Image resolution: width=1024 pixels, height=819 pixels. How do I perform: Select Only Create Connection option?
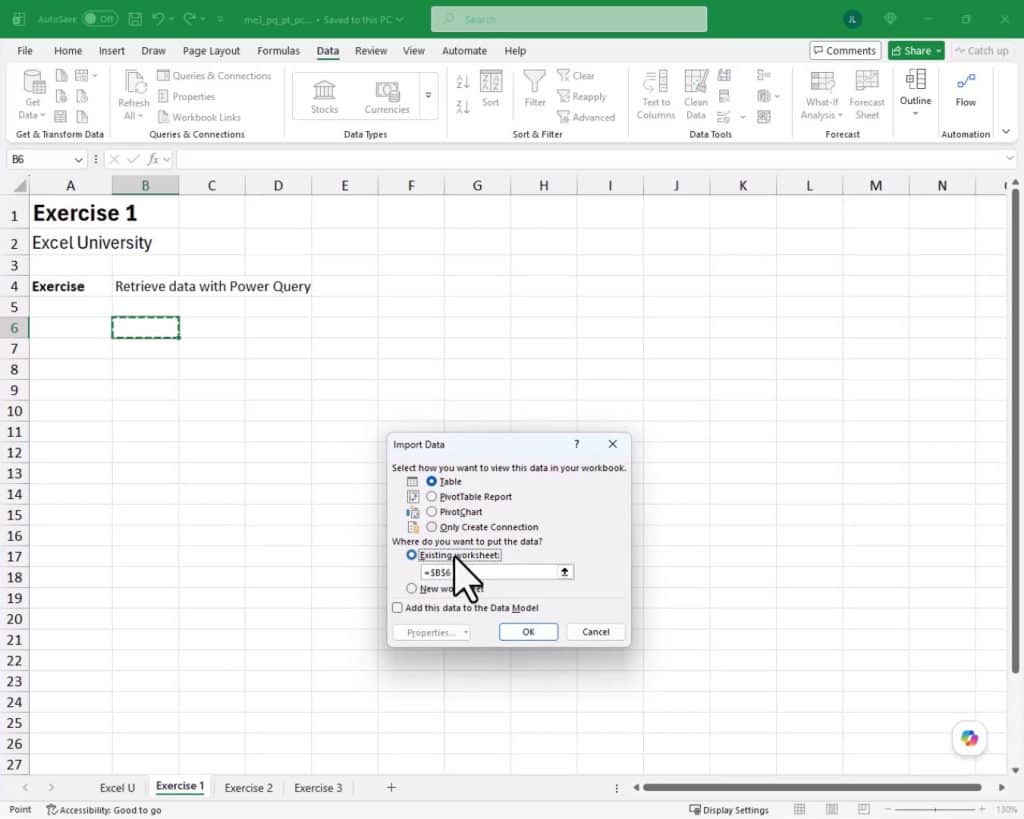(x=432, y=526)
